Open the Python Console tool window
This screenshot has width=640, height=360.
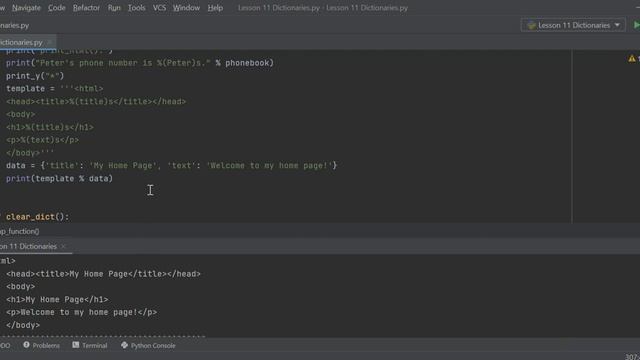pos(148,345)
